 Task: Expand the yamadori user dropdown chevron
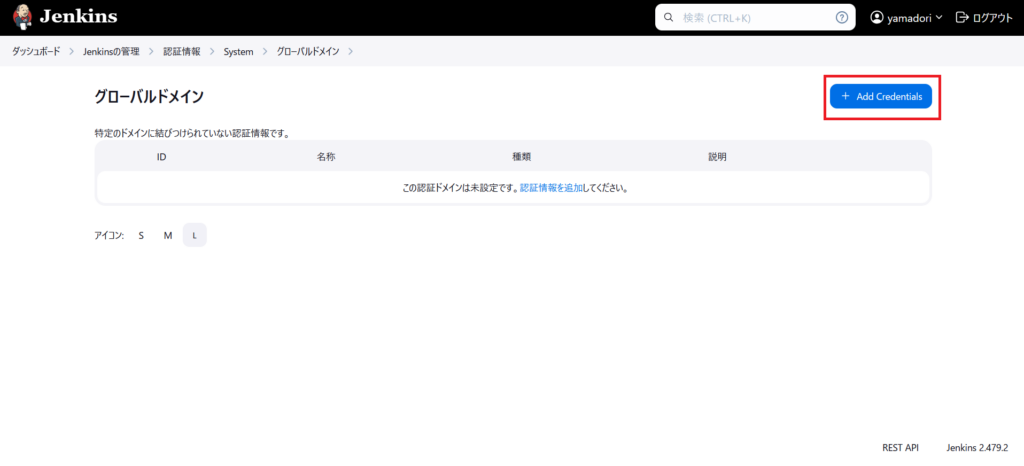click(939, 18)
